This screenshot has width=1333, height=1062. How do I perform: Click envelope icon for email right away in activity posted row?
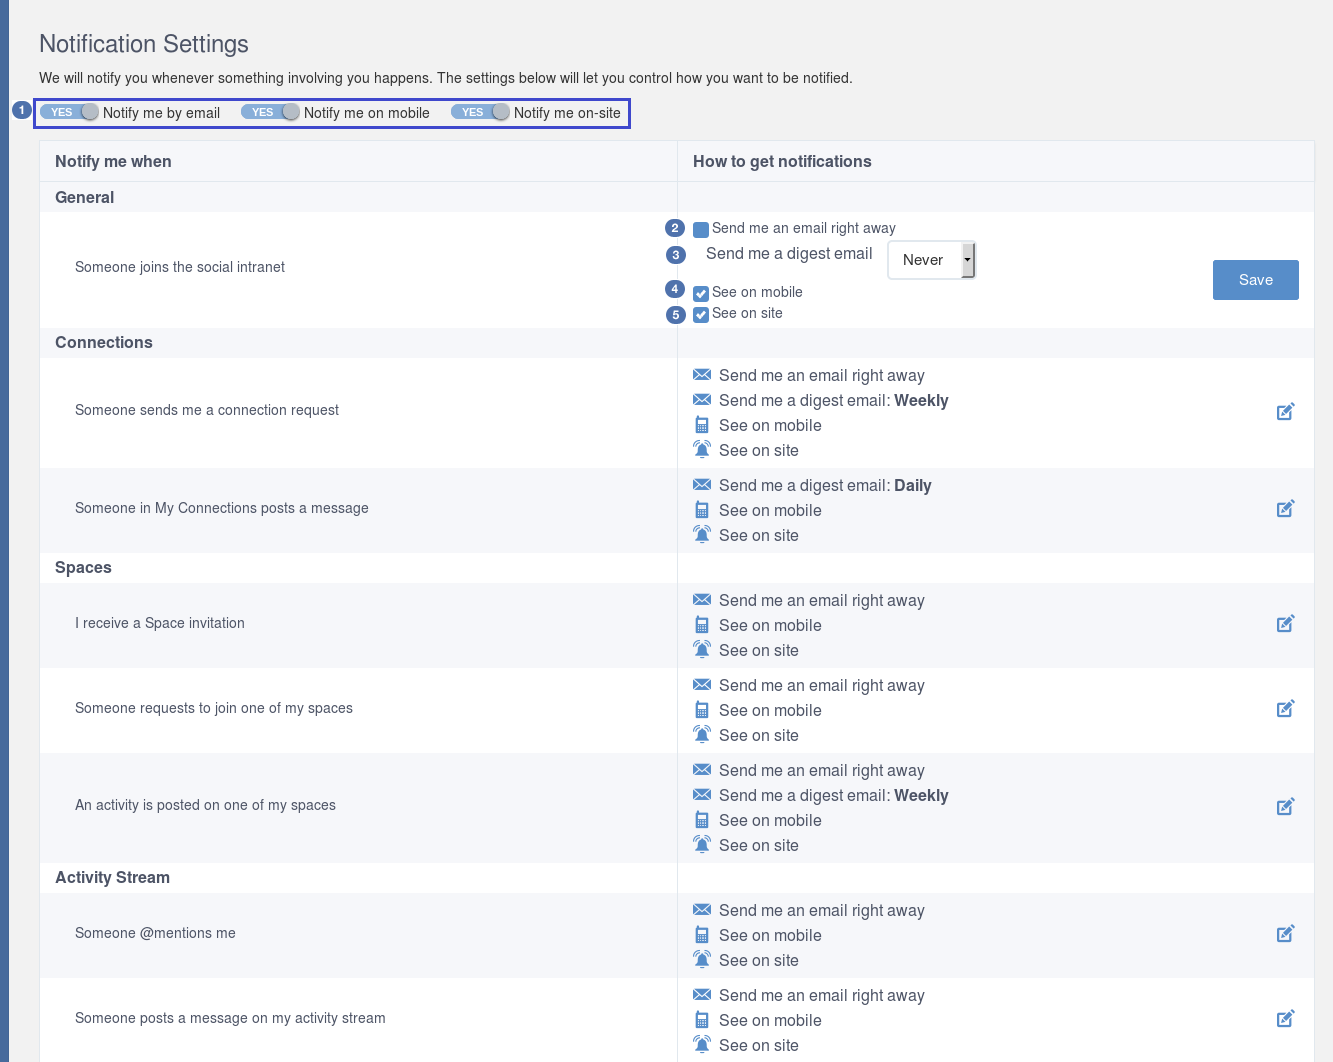point(702,770)
